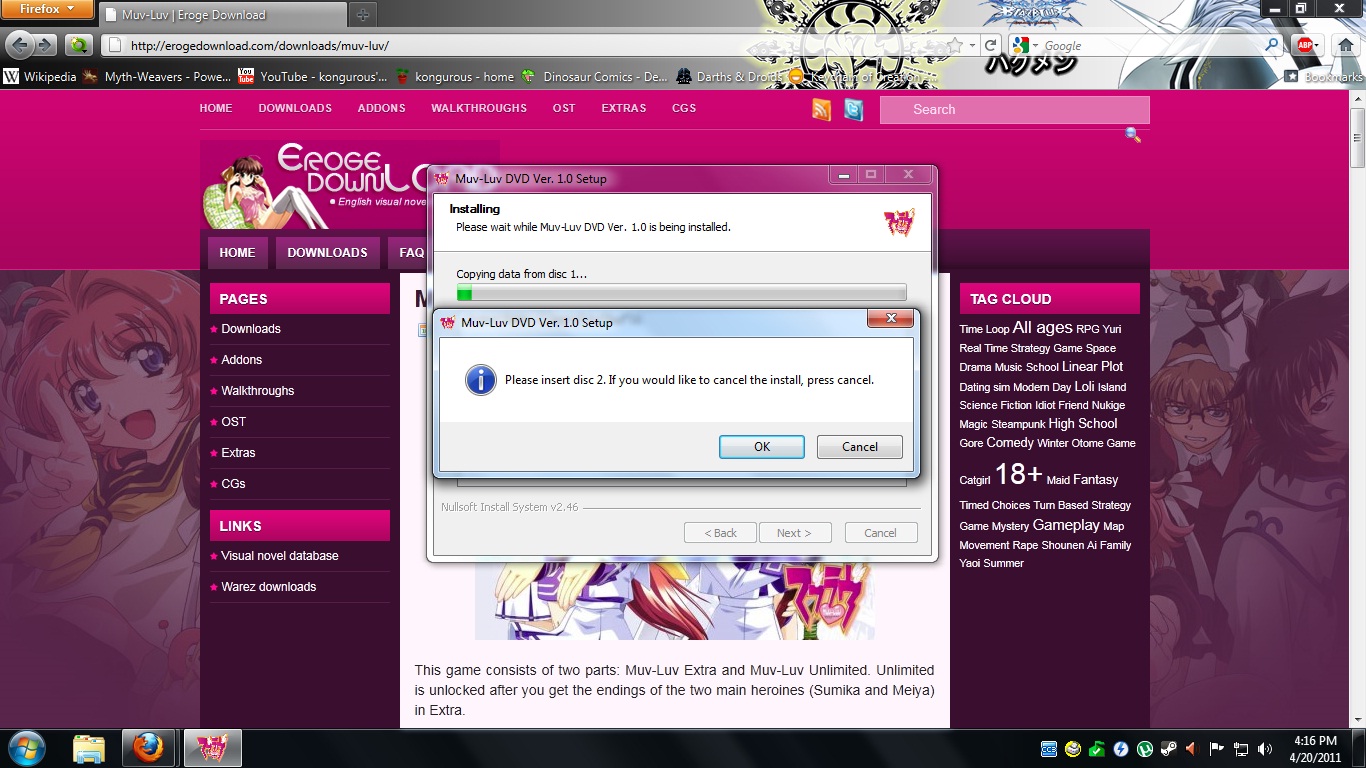
Task: Go forward one page in Firefox
Action: 46,45
